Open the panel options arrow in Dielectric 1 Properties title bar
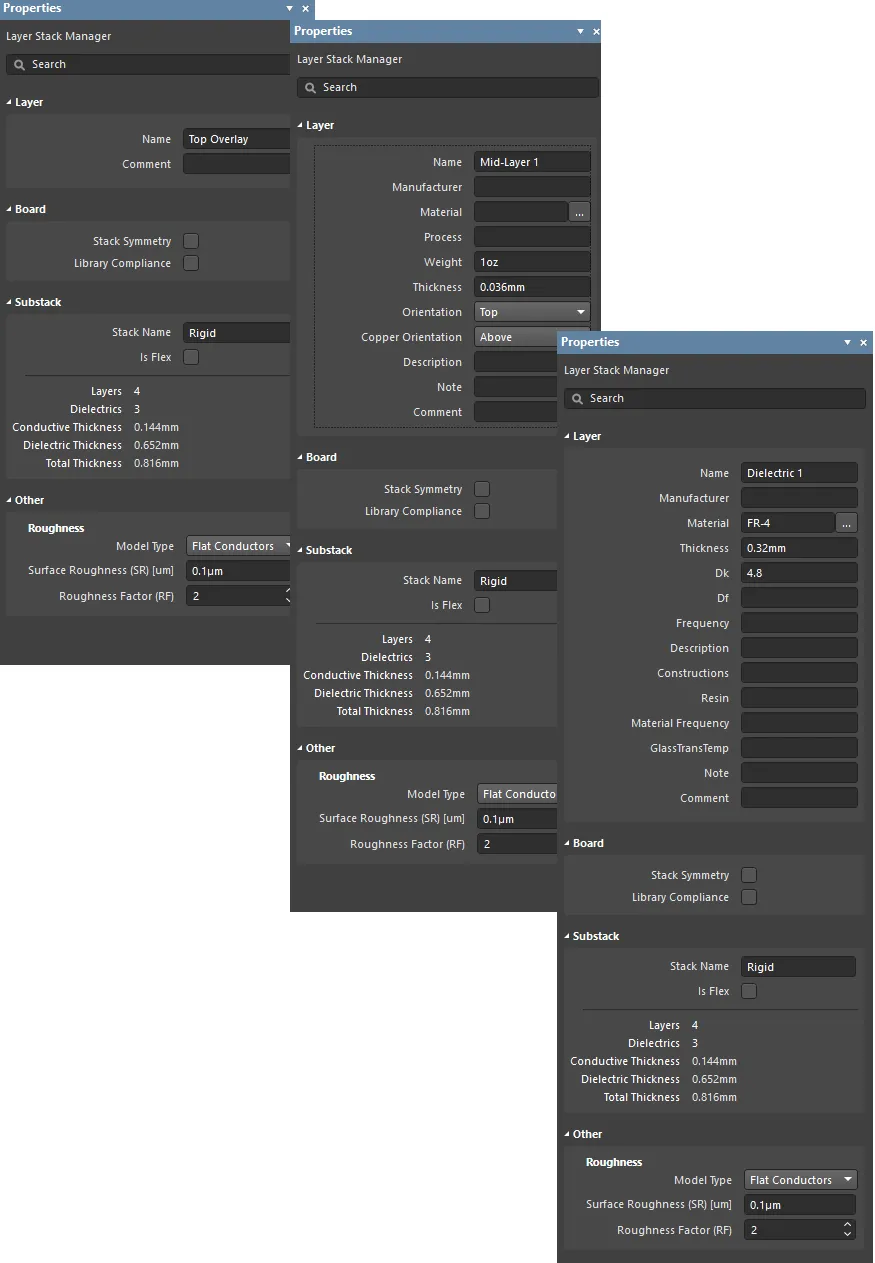 pos(848,342)
